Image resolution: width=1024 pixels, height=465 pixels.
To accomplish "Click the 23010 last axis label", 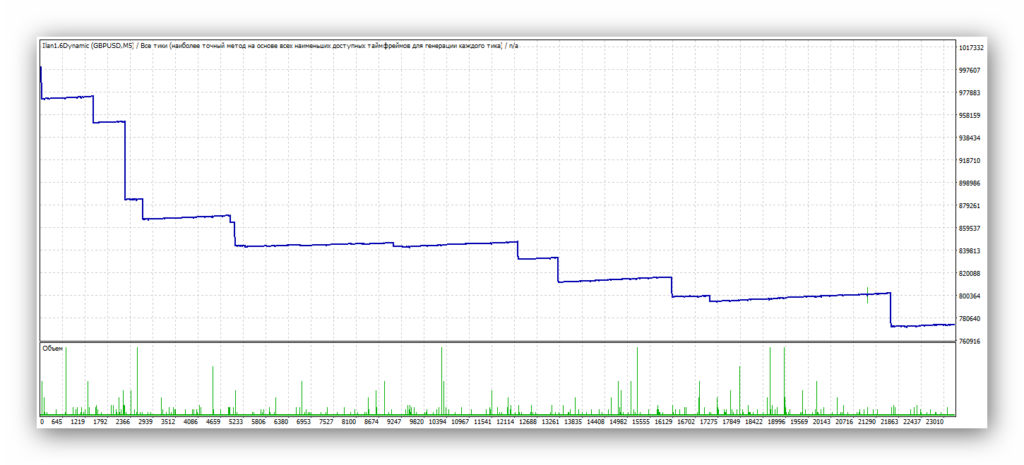I will pyautogui.click(x=933, y=422).
